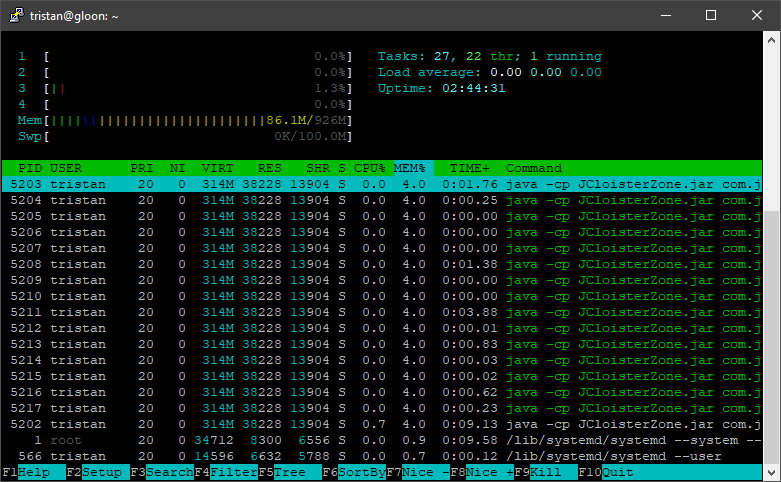Select the highlighted process row 5203
This screenshot has height=482, width=781.
(380, 184)
